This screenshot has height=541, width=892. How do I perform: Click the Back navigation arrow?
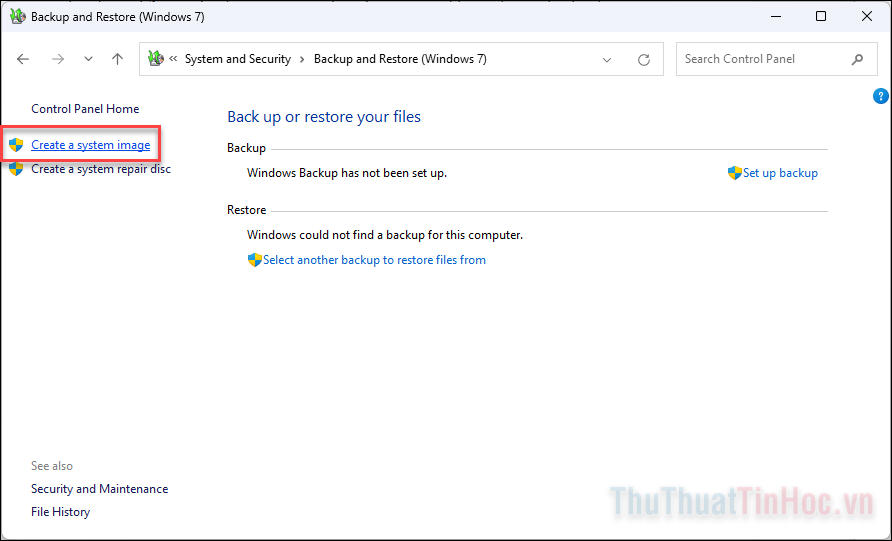tap(23, 59)
